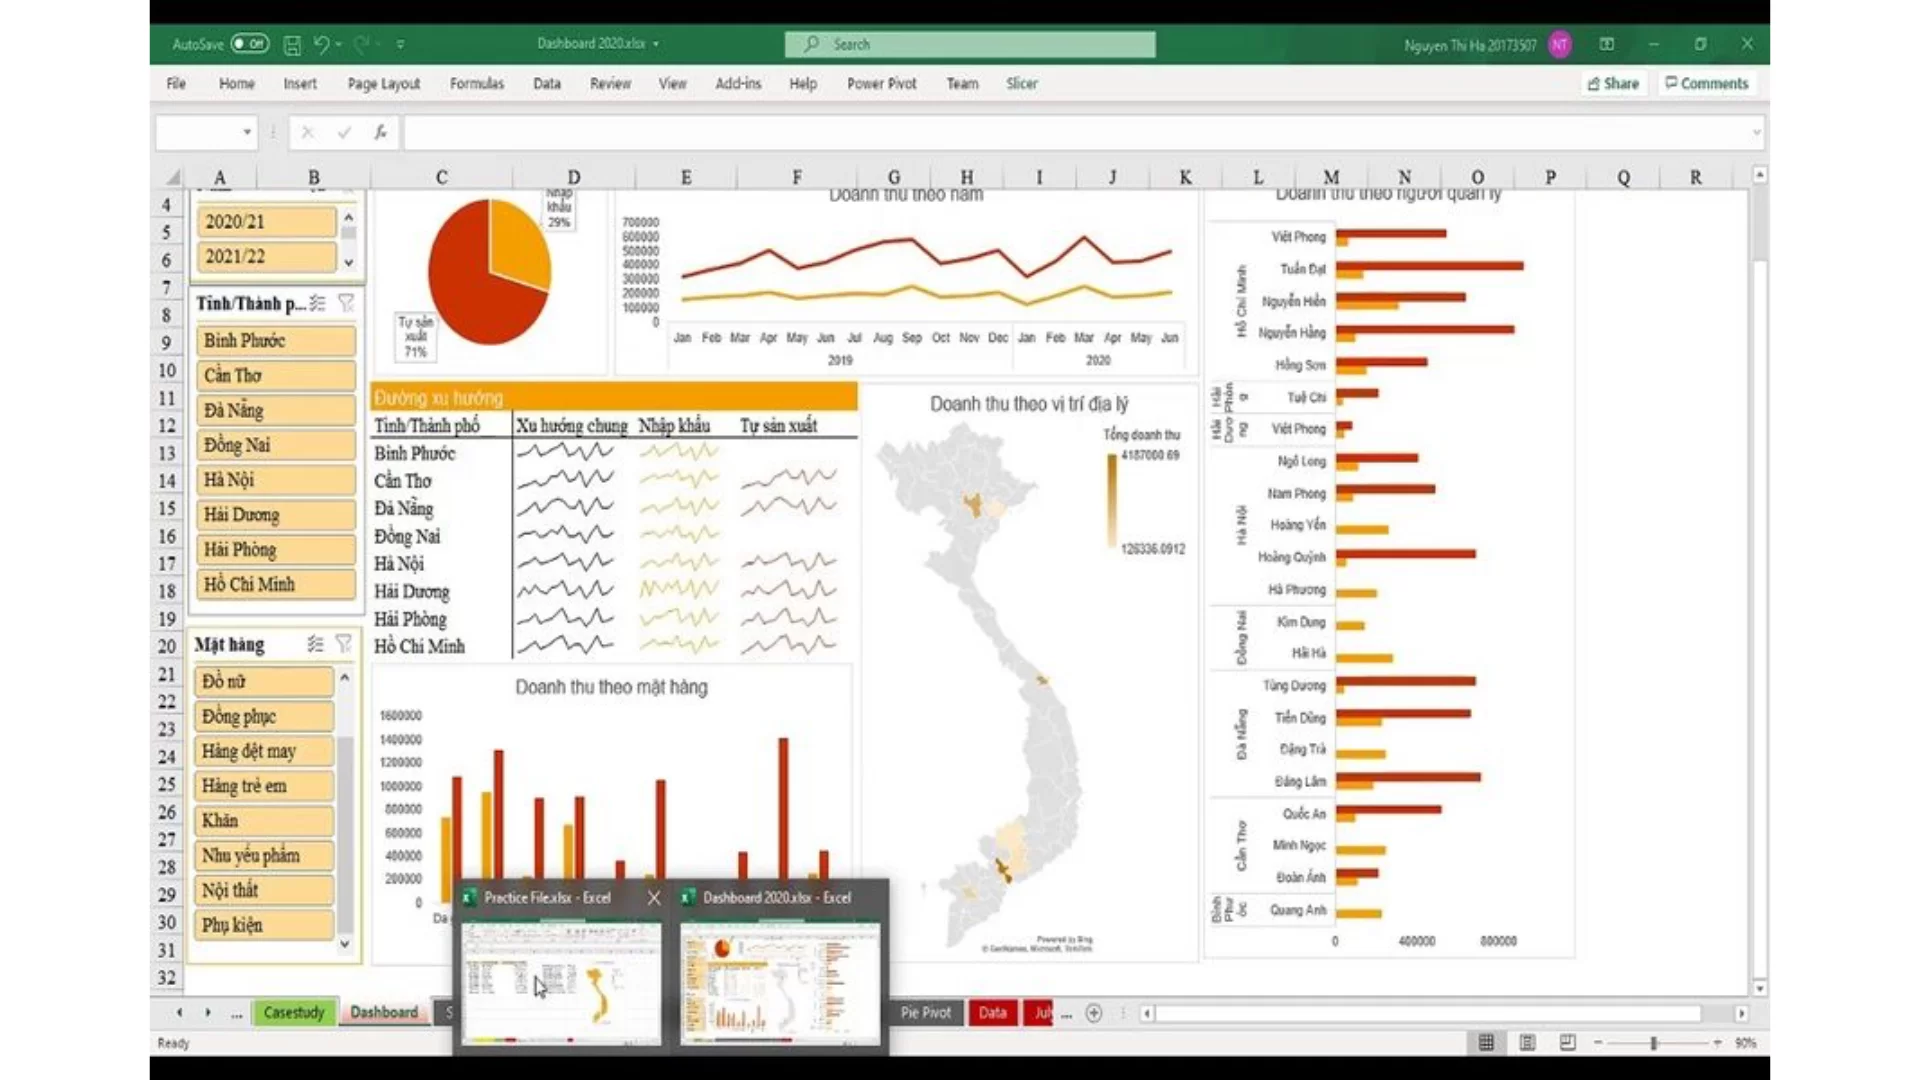
Task: Click the Share button
Action: coord(1613,84)
